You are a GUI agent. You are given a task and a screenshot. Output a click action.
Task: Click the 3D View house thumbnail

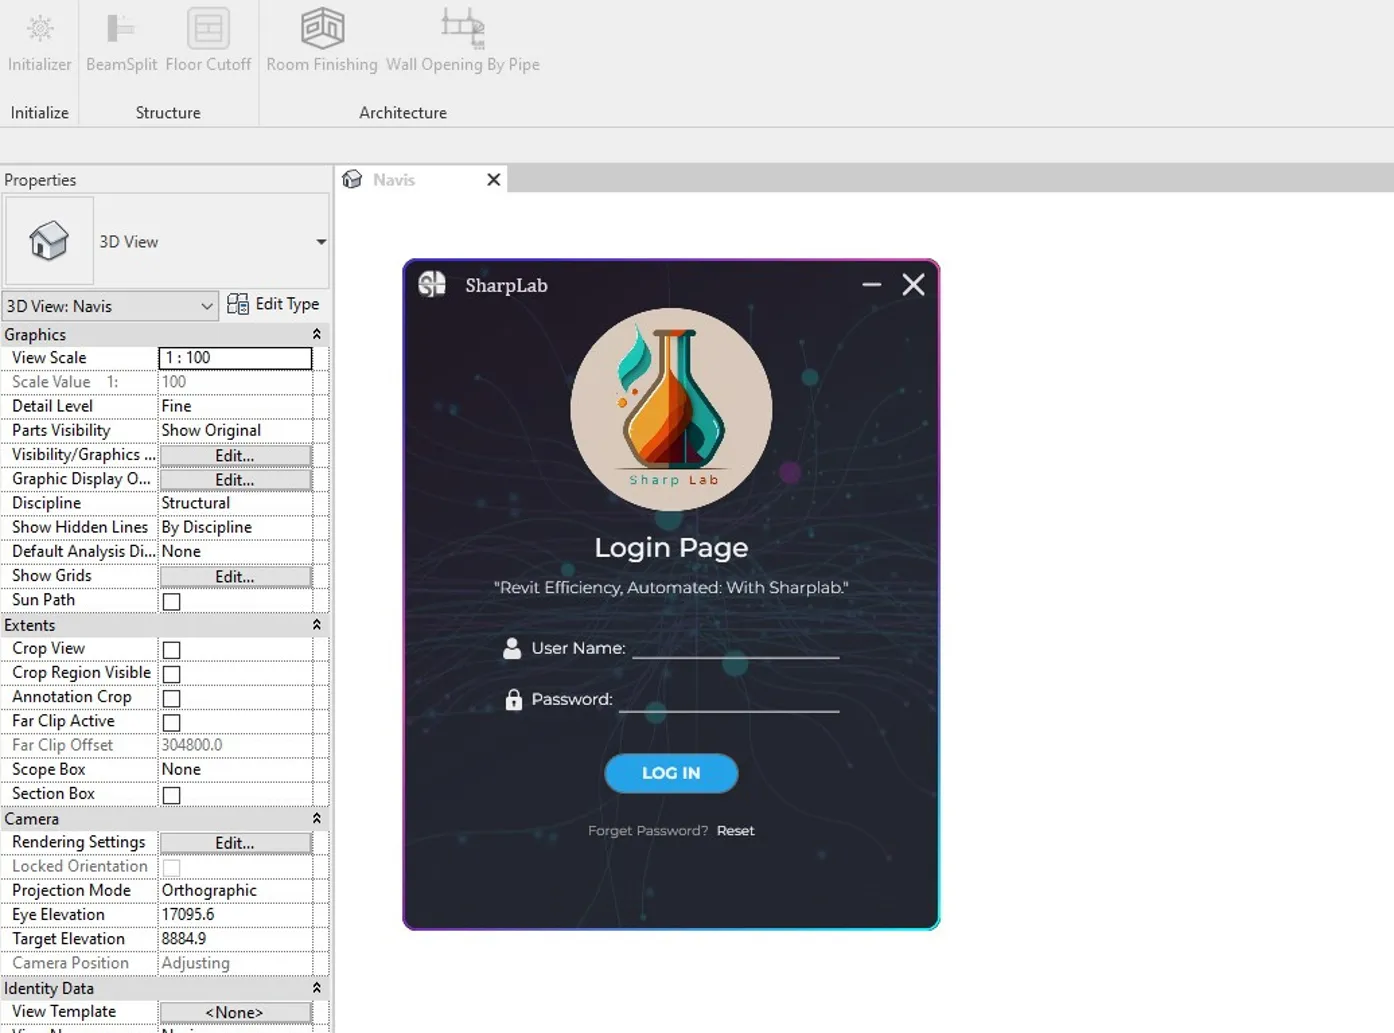tap(49, 241)
